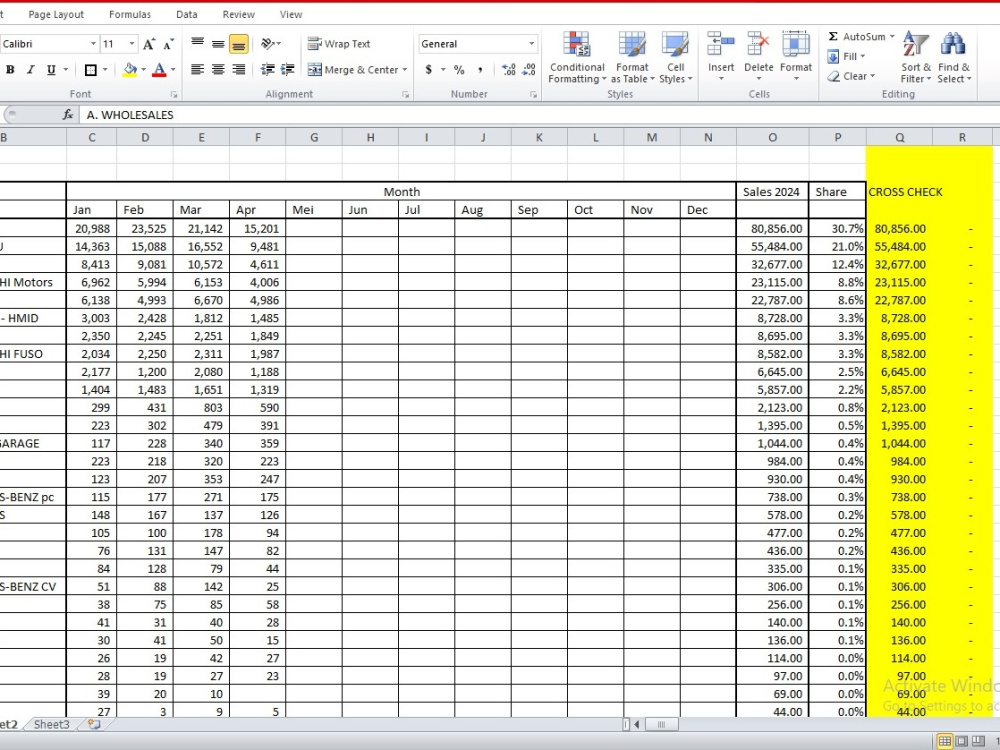Decrease decimal places
This screenshot has width=1000, height=750.
(529, 70)
